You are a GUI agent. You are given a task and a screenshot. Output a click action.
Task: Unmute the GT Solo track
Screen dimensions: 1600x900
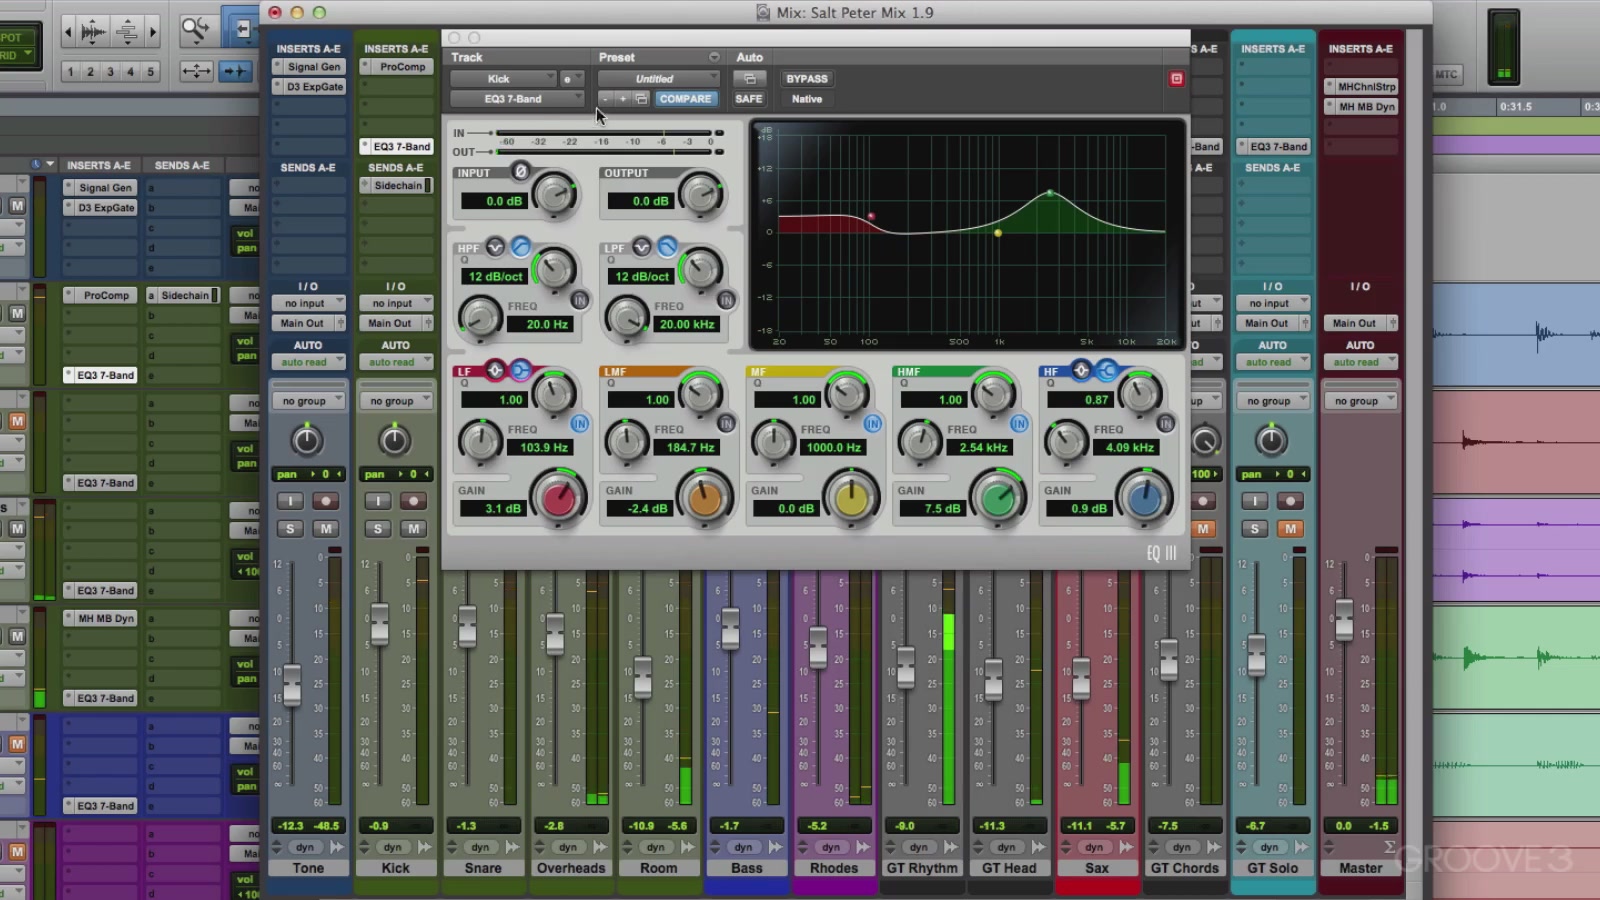point(1290,528)
